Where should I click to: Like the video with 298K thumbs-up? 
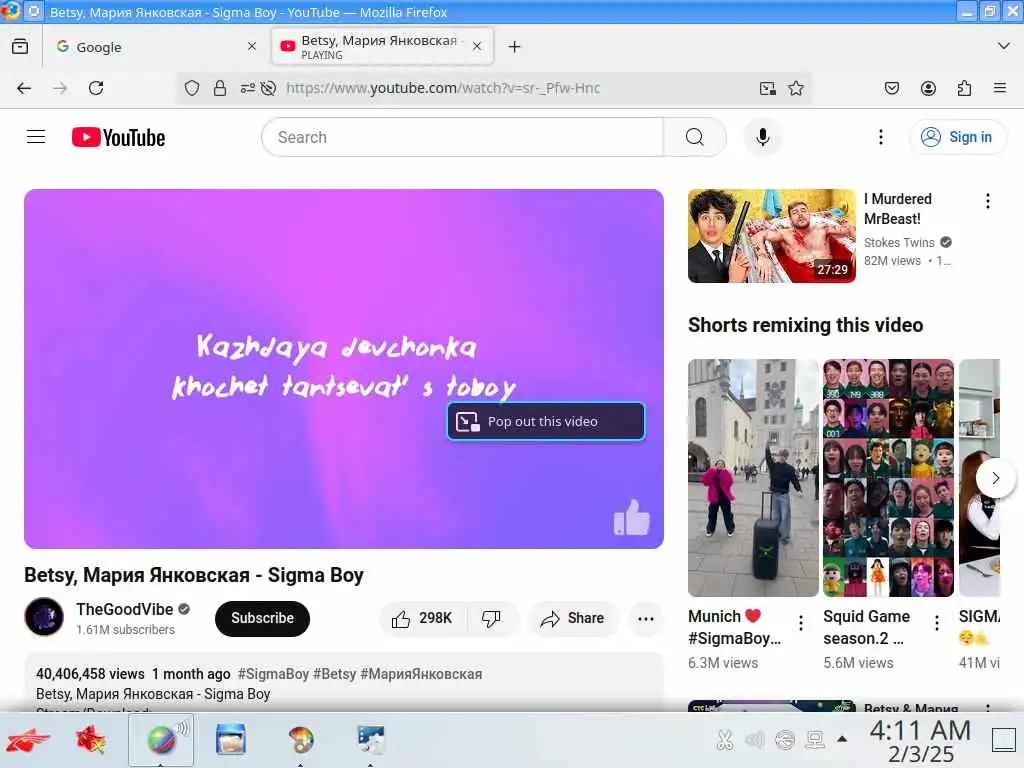(423, 618)
